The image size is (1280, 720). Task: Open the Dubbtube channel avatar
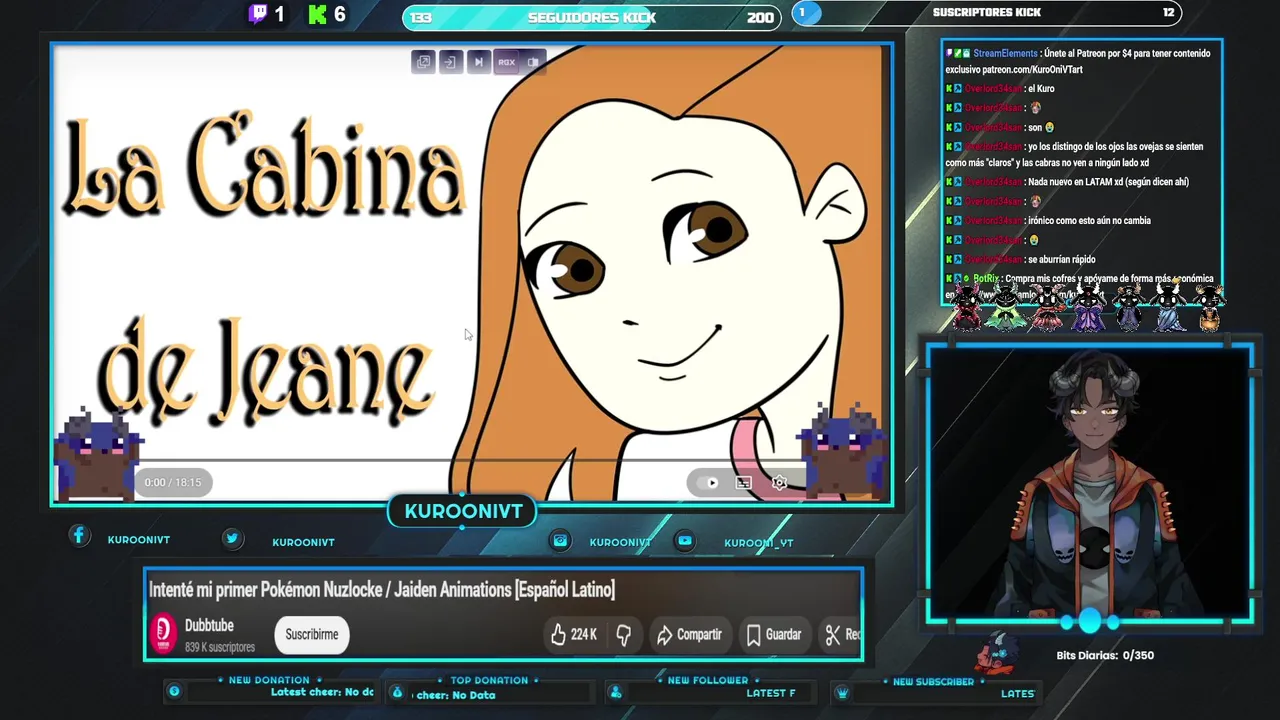coord(163,634)
